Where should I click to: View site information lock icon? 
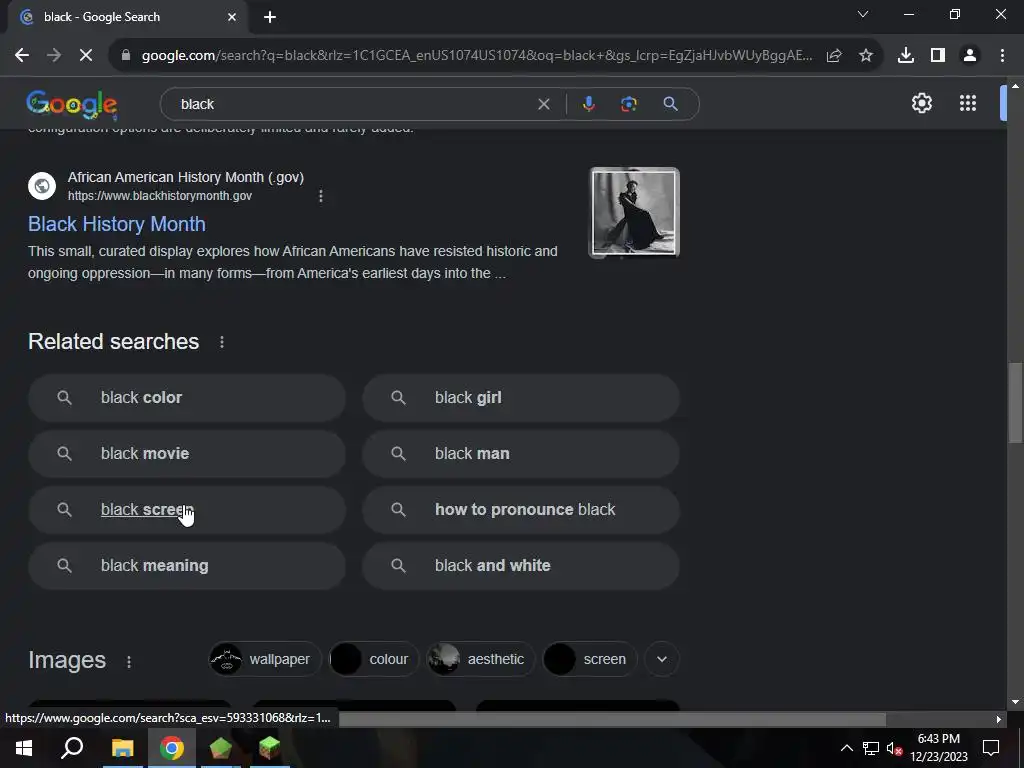coord(125,56)
